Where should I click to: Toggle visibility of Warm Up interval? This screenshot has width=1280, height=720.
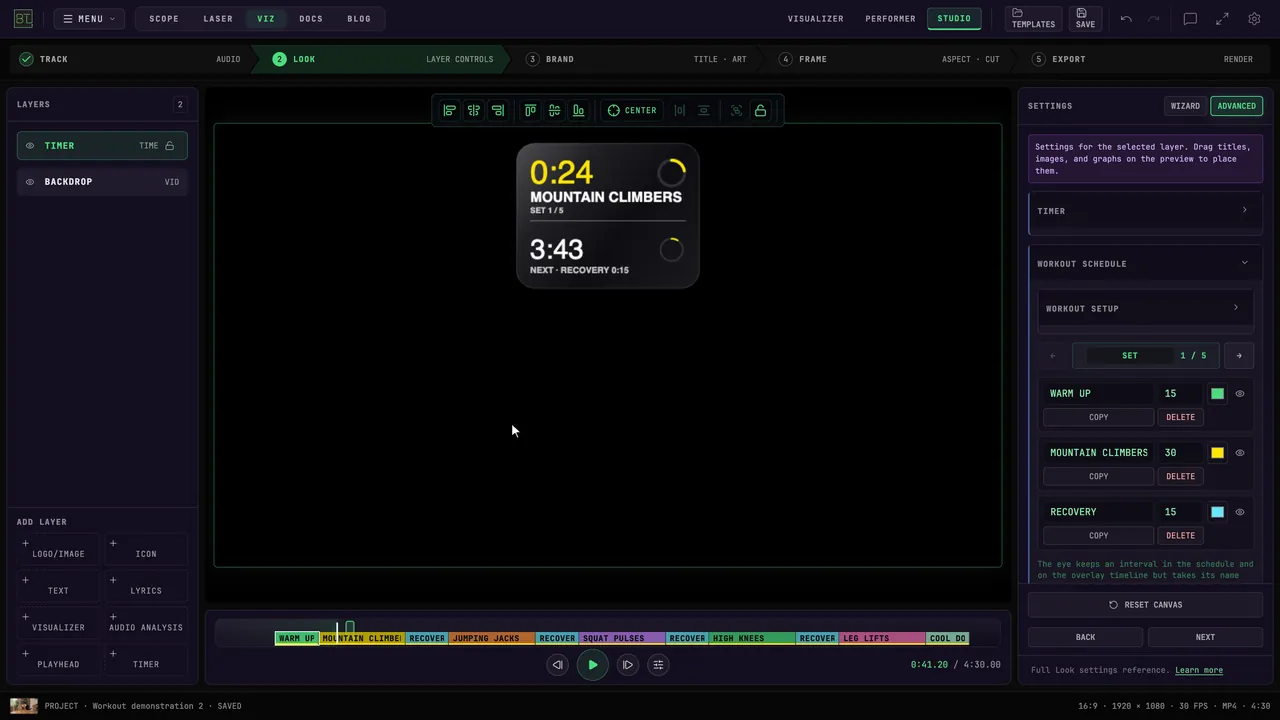pos(1240,394)
